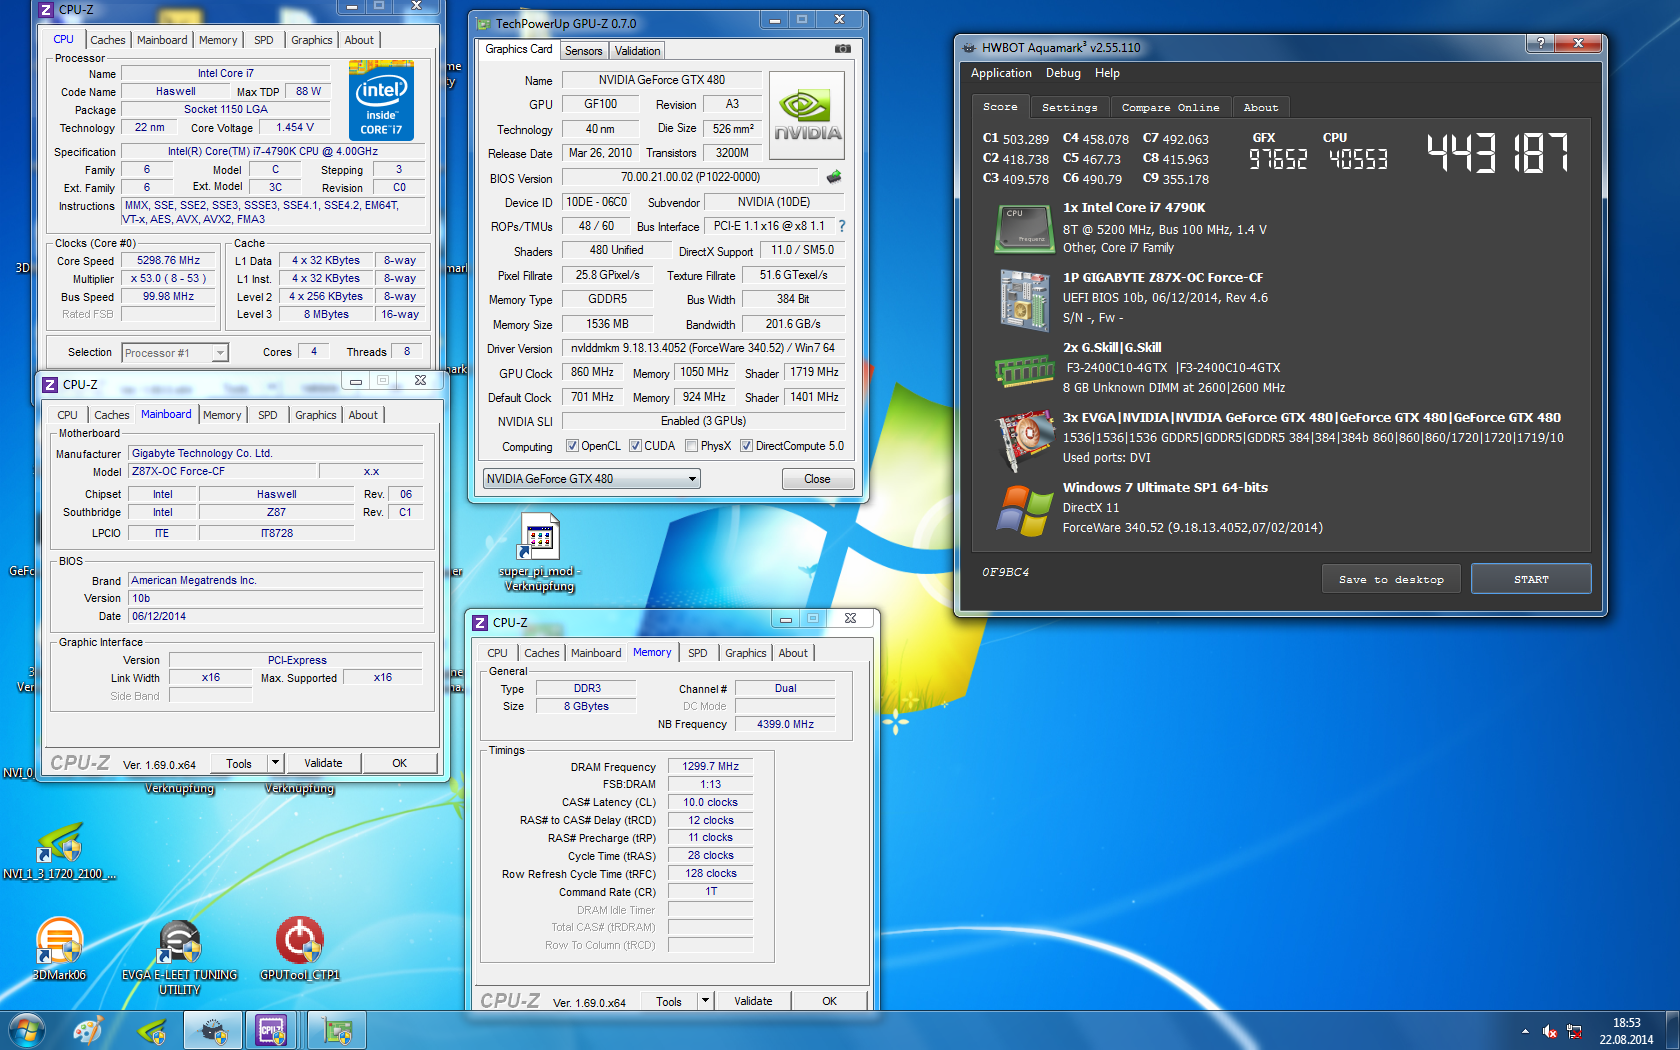1680x1050 pixels.
Task: Click the GPU-Z BIOS save chip icon
Action: (834, 177)
